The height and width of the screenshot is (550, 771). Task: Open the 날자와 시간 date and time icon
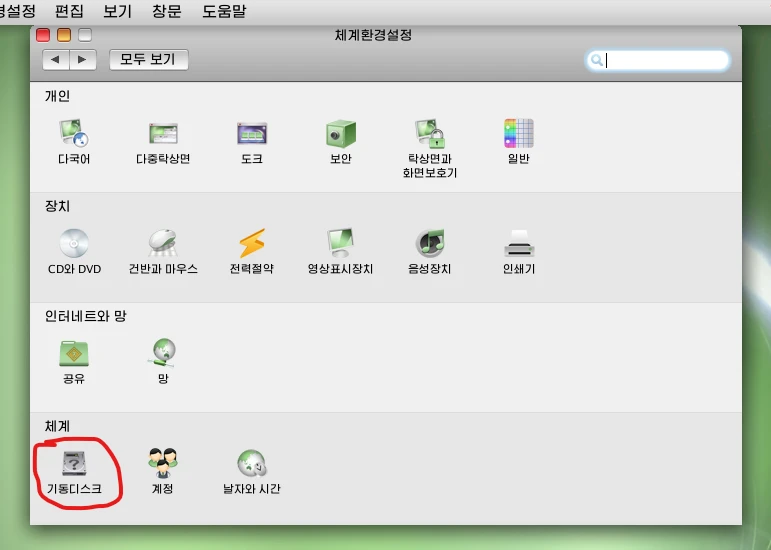tap(252, 463)
